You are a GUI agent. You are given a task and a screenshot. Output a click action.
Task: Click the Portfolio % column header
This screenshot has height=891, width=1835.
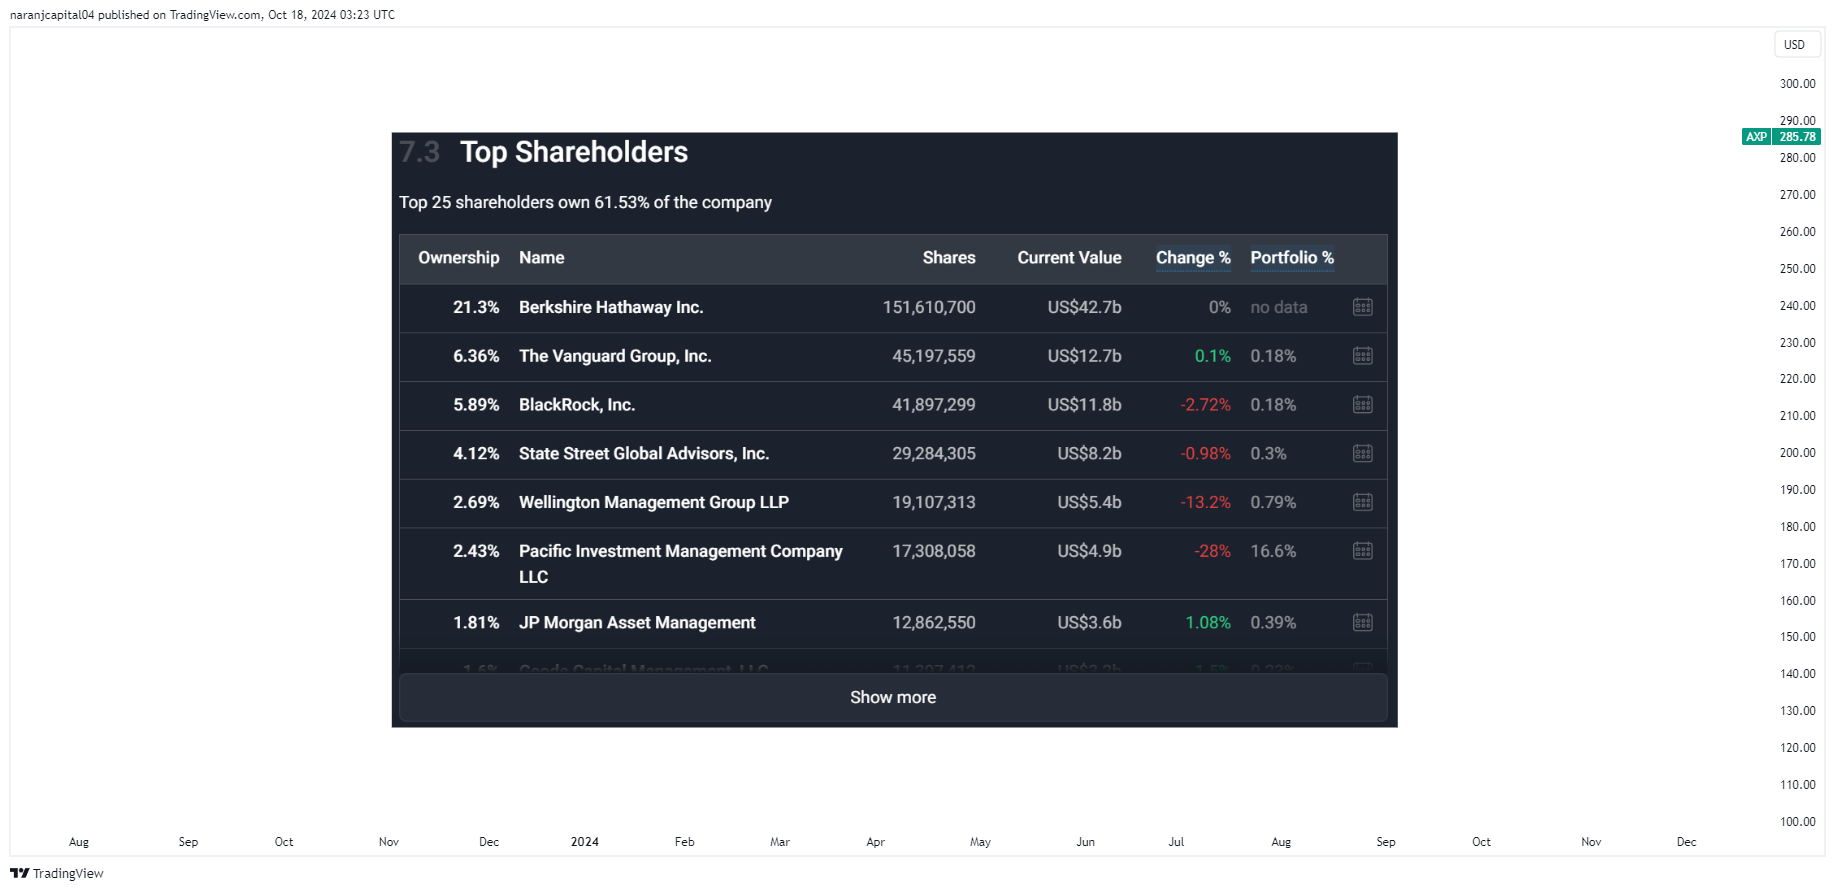coord(1292,258)
